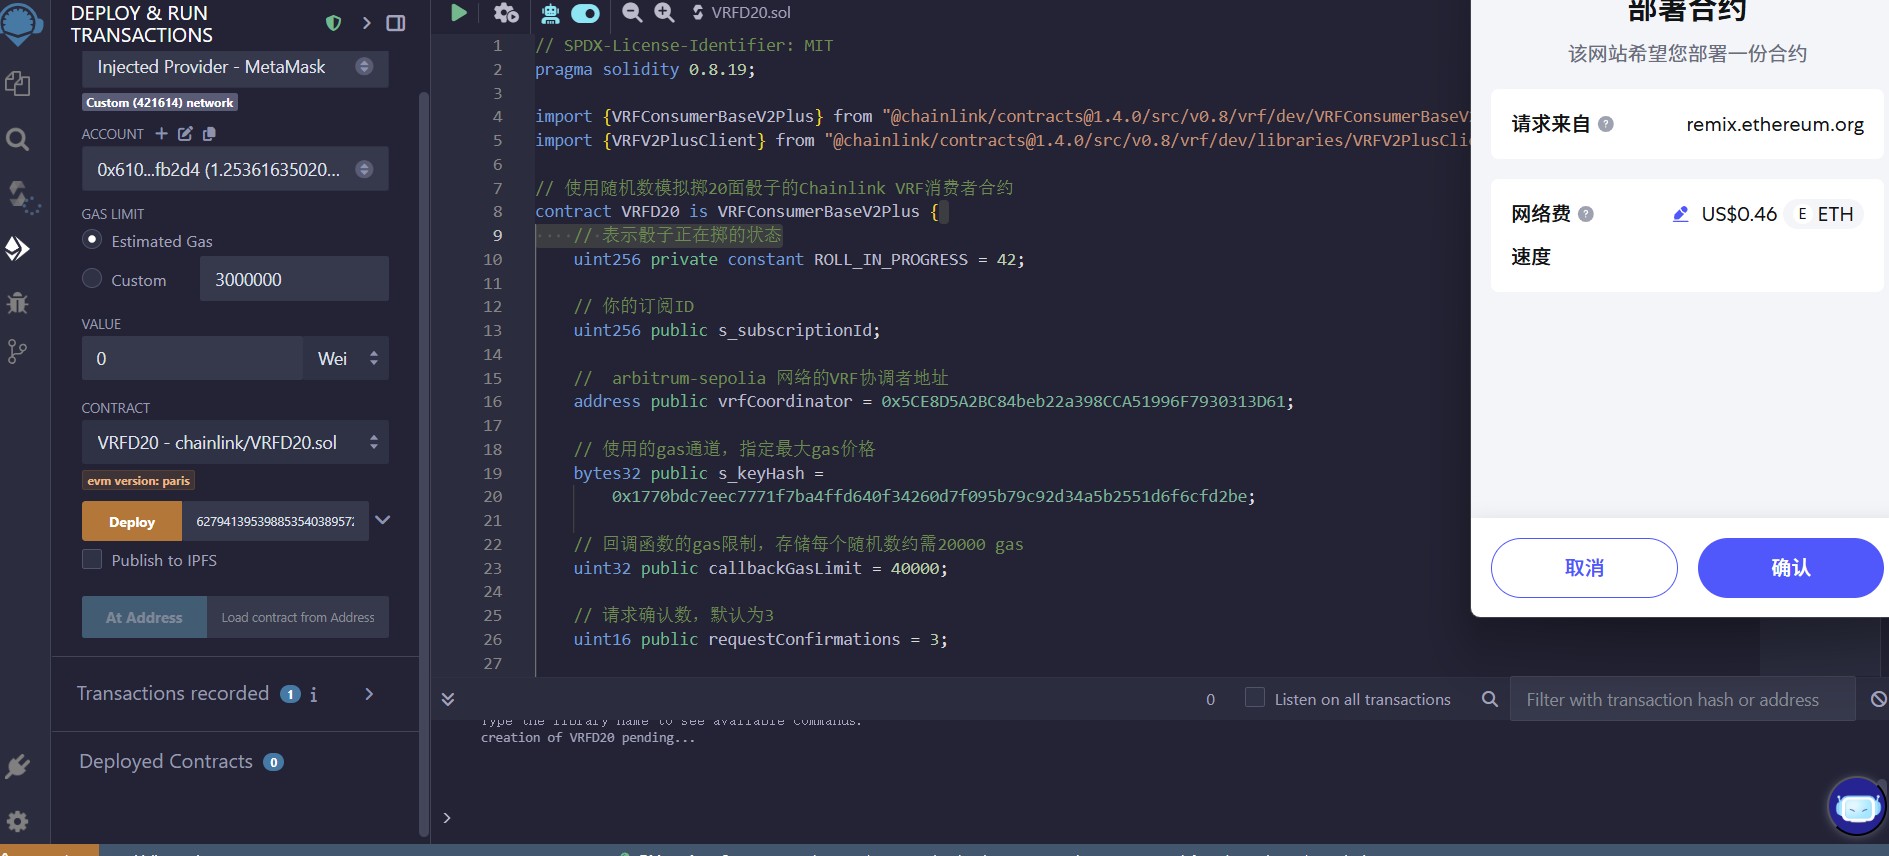Open the Wei unit dropdown
Screen dimensions: 1889x856
(x=346, y=358)
